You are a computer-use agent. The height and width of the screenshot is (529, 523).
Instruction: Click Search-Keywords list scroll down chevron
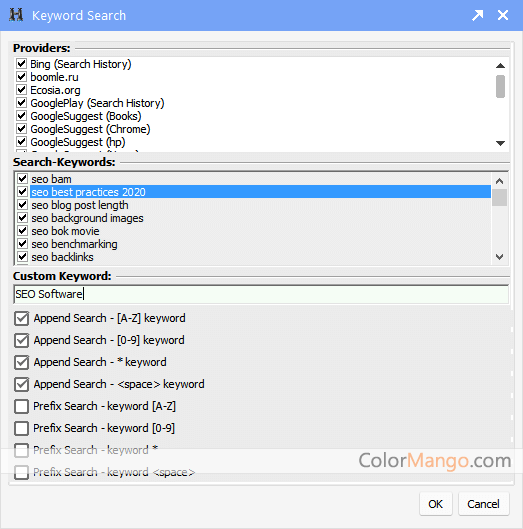[500, 257]
